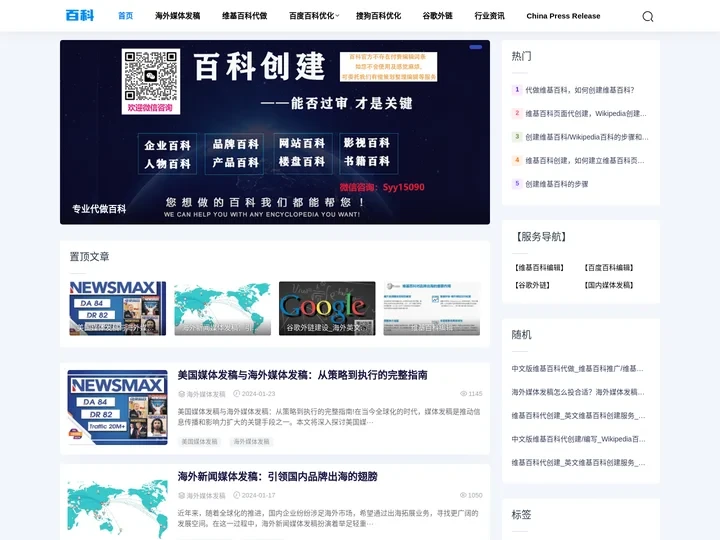The width and height of the screenshot is (720, 540).
Task: Click the 美国媒体发稿 tag
Action: tap(199, 441)
